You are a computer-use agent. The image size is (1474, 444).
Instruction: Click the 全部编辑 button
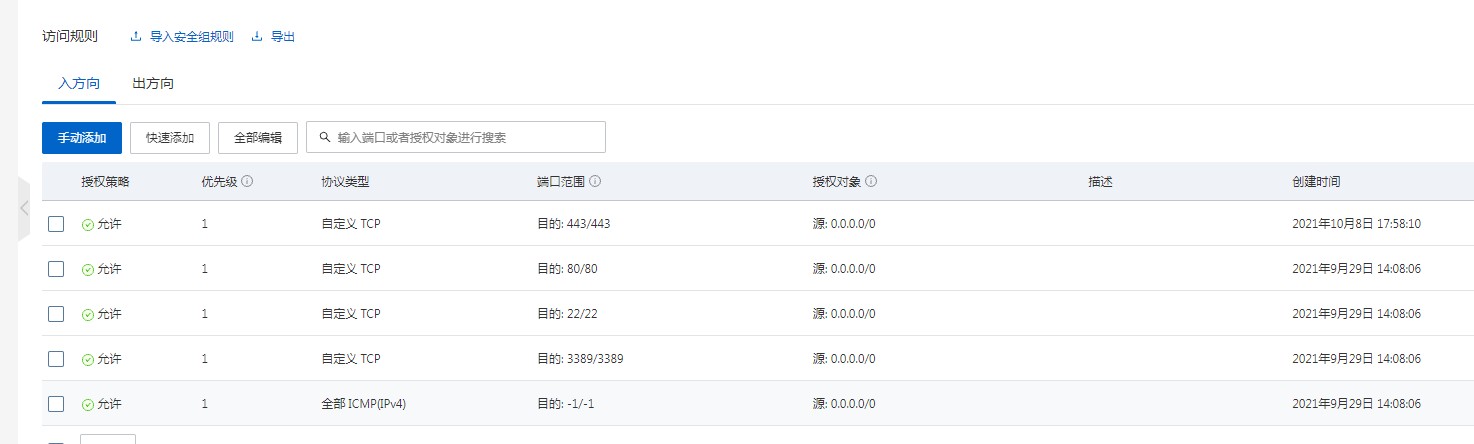pos(258,138)
